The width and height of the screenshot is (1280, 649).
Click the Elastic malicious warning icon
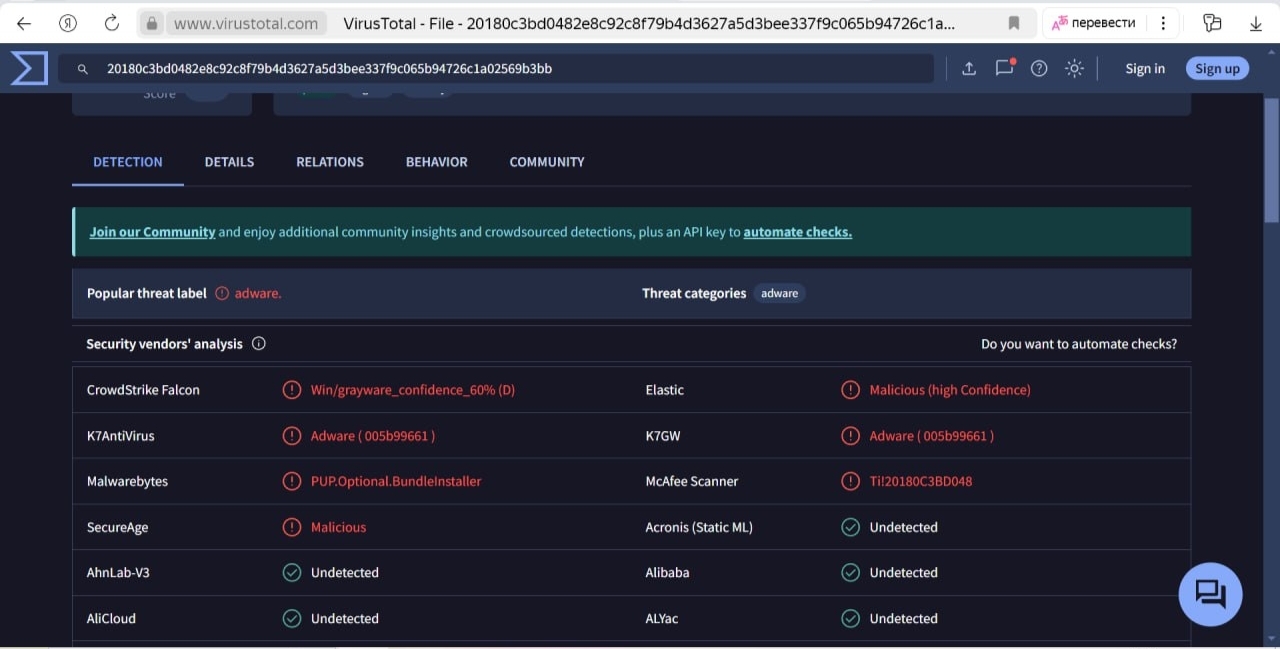tap(850, 390)
